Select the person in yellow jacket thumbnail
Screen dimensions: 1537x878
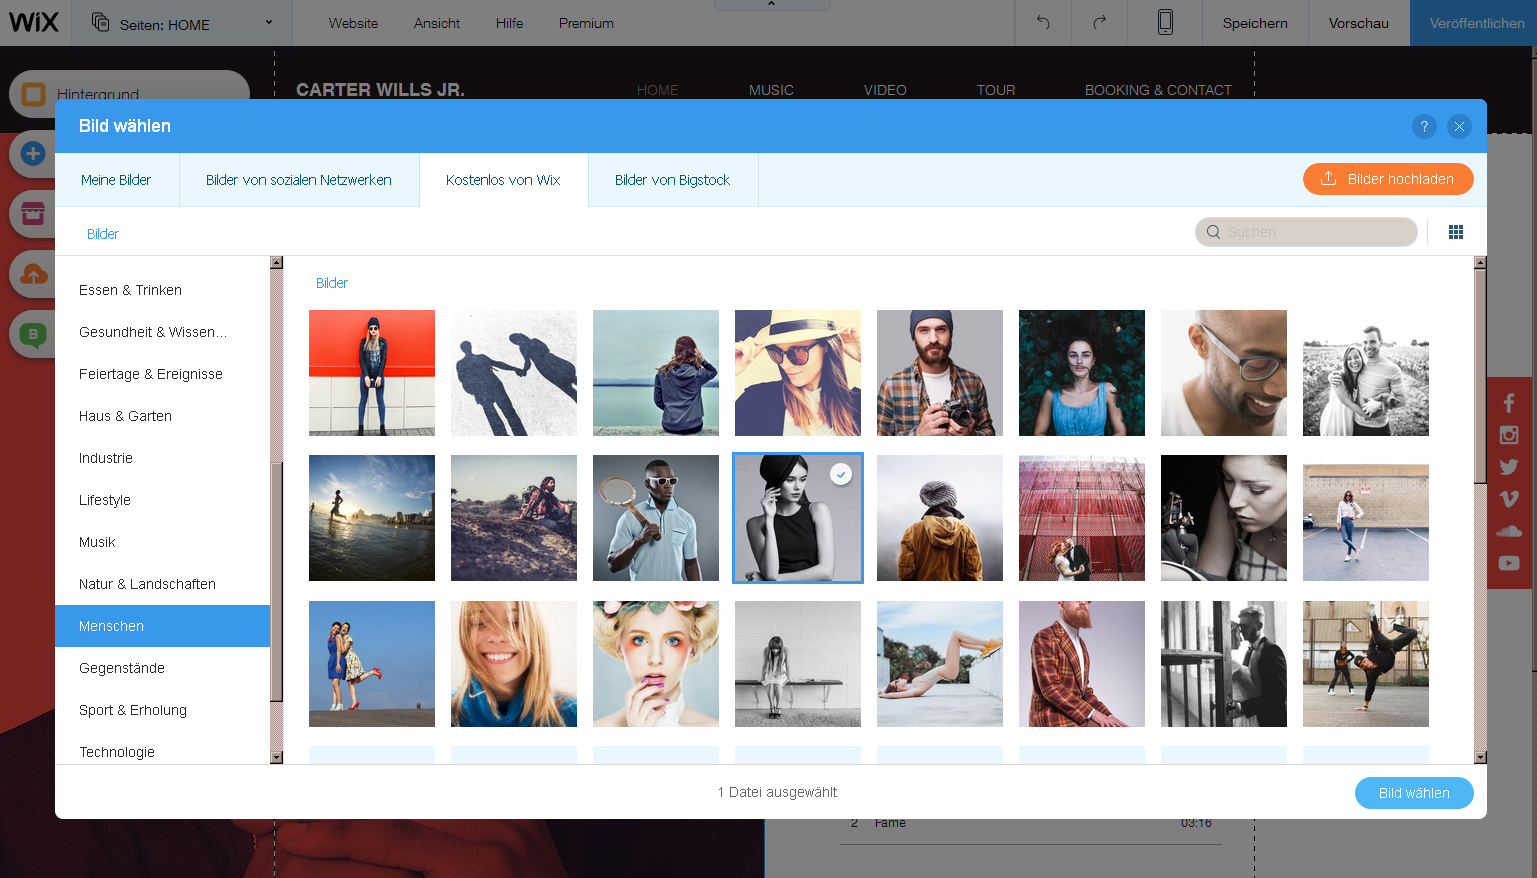[x=940, y=518]
